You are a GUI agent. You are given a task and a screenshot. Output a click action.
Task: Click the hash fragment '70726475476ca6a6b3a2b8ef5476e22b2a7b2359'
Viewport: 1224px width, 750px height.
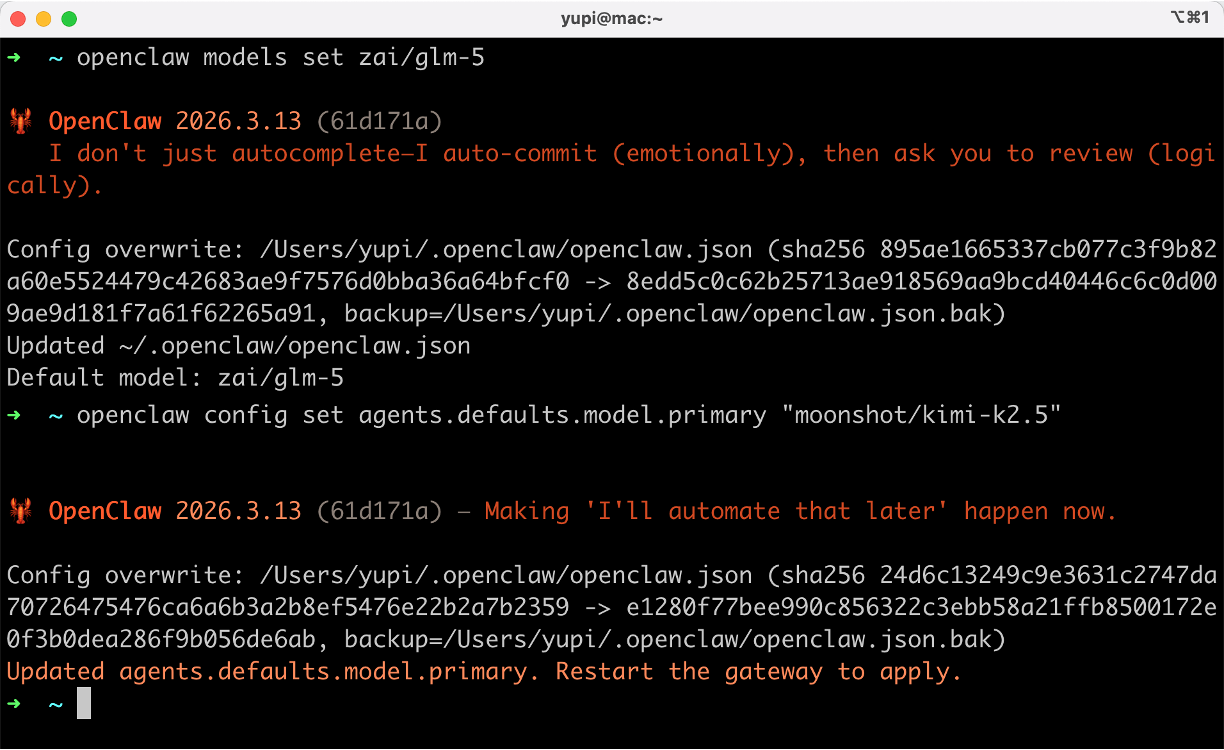pos(288,607)
